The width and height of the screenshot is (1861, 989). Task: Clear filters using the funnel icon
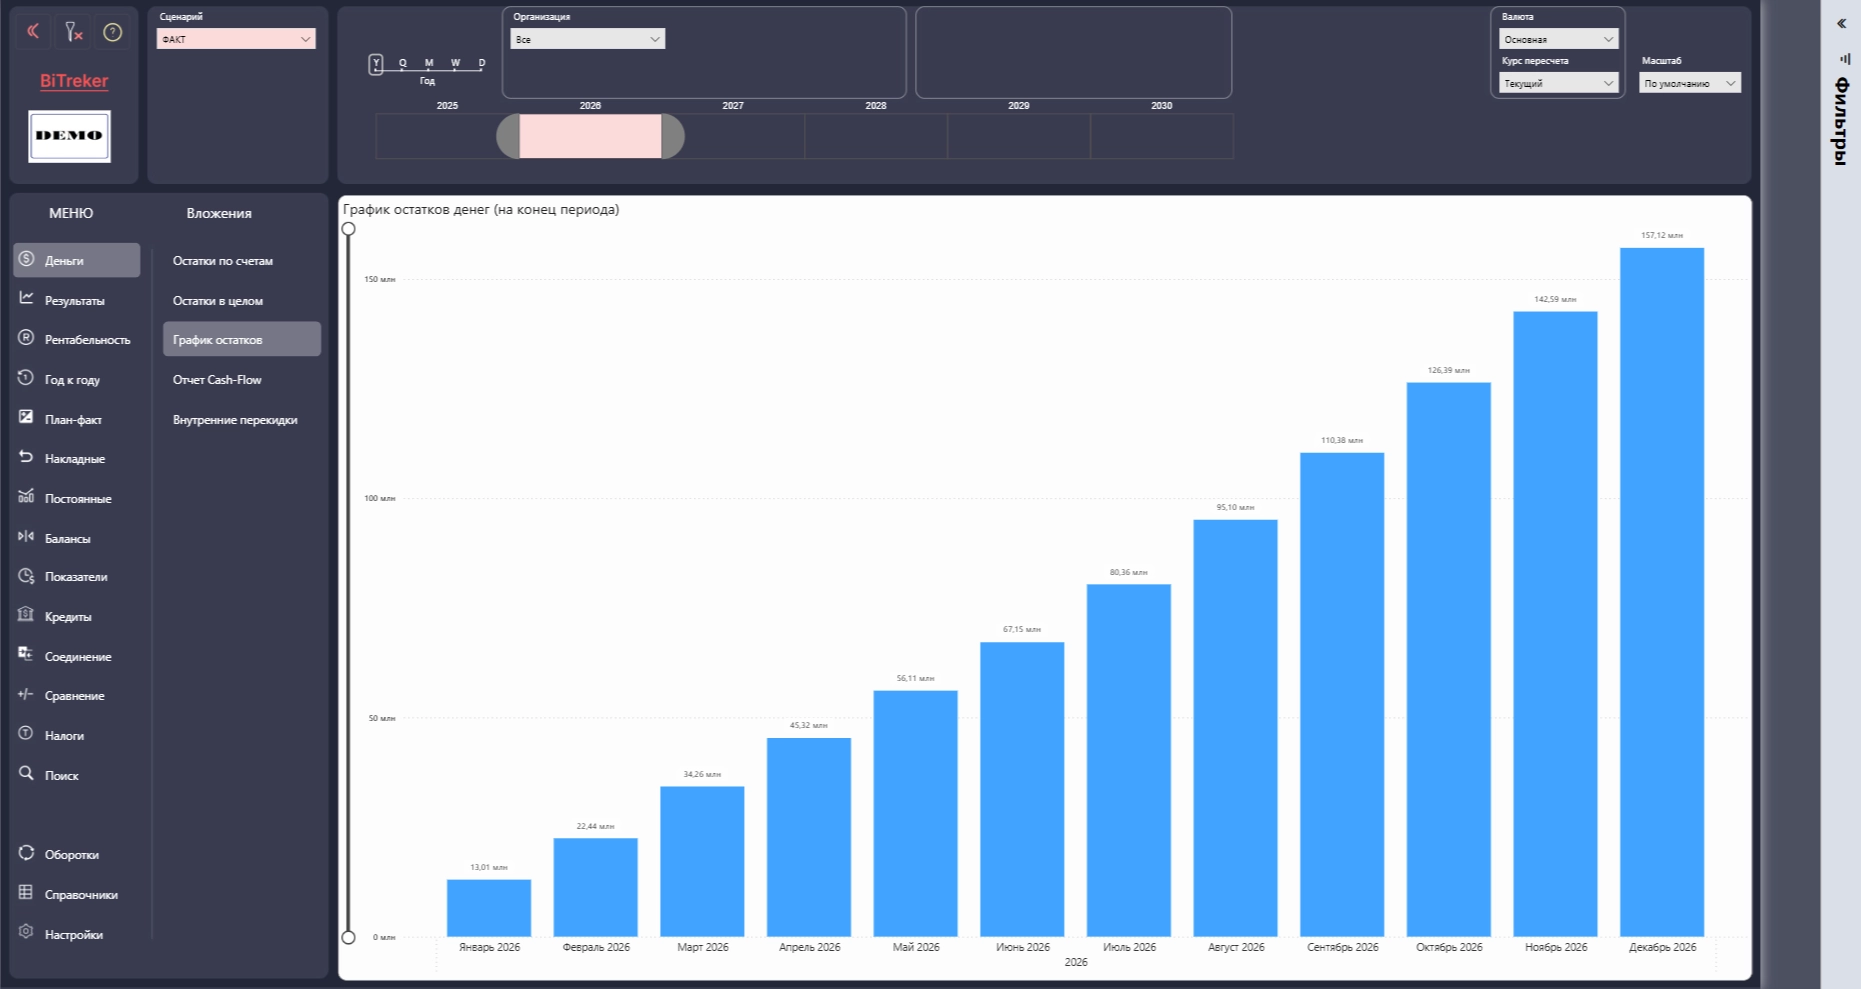coord(73,32)
